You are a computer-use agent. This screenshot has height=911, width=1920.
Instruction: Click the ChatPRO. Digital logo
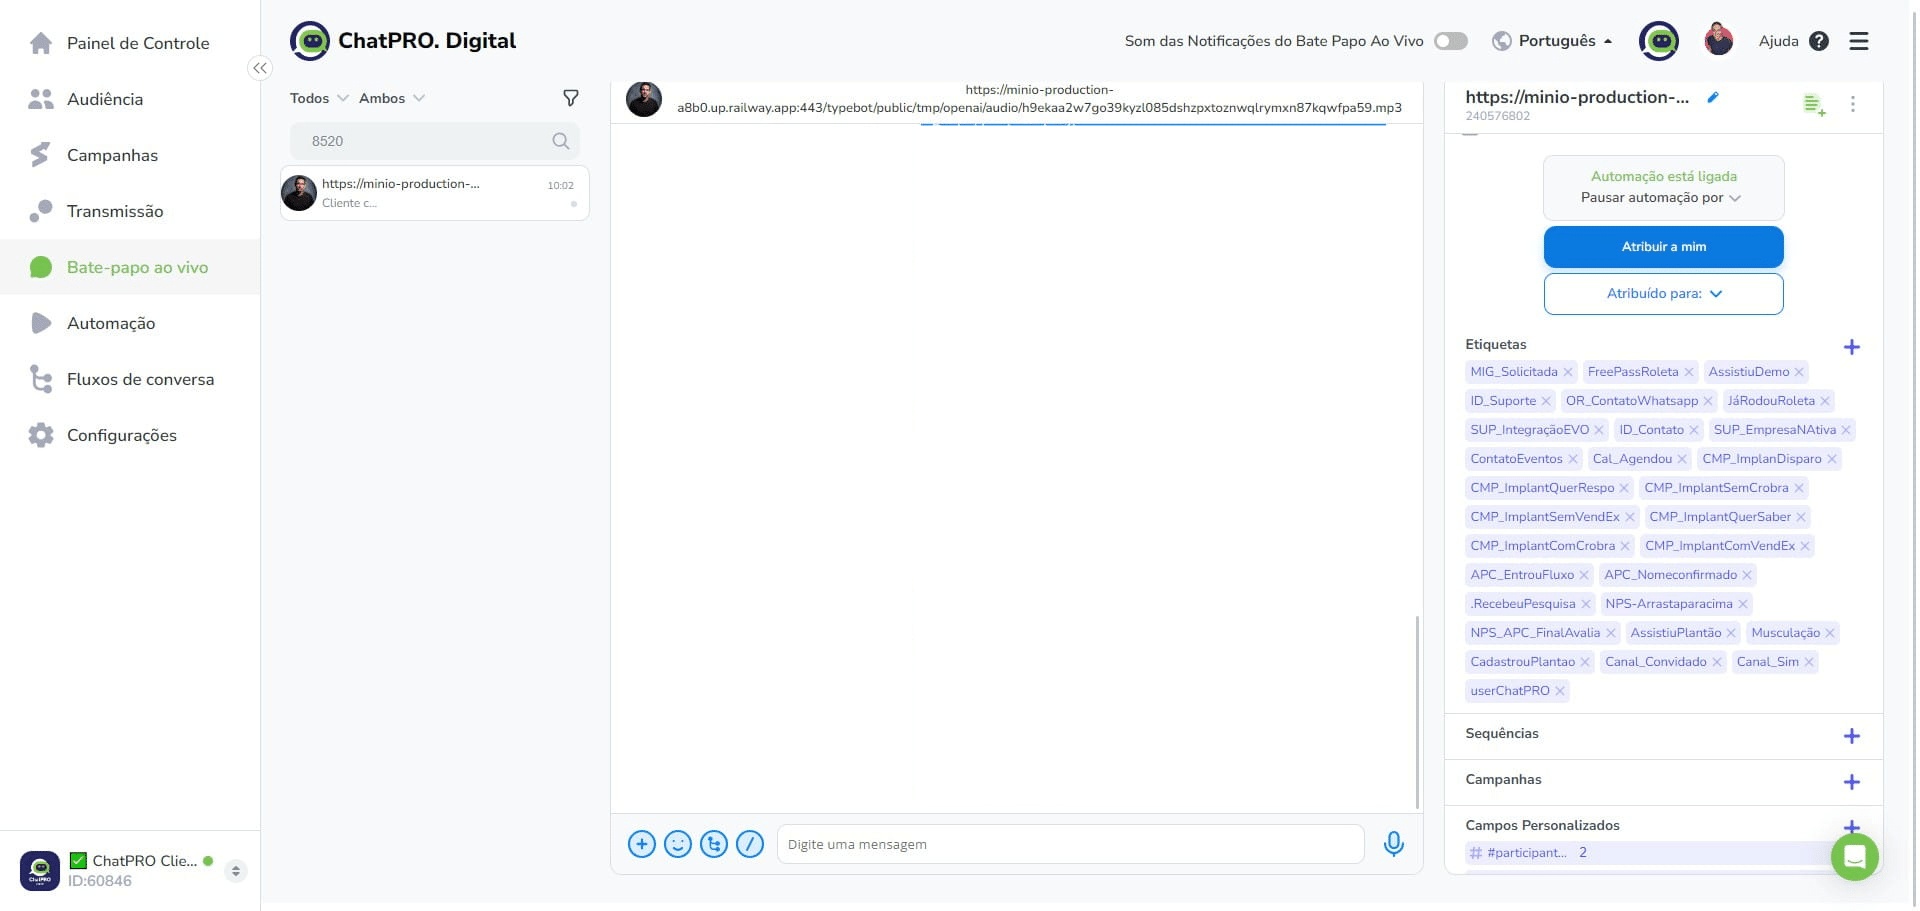[x=403, y=41]
